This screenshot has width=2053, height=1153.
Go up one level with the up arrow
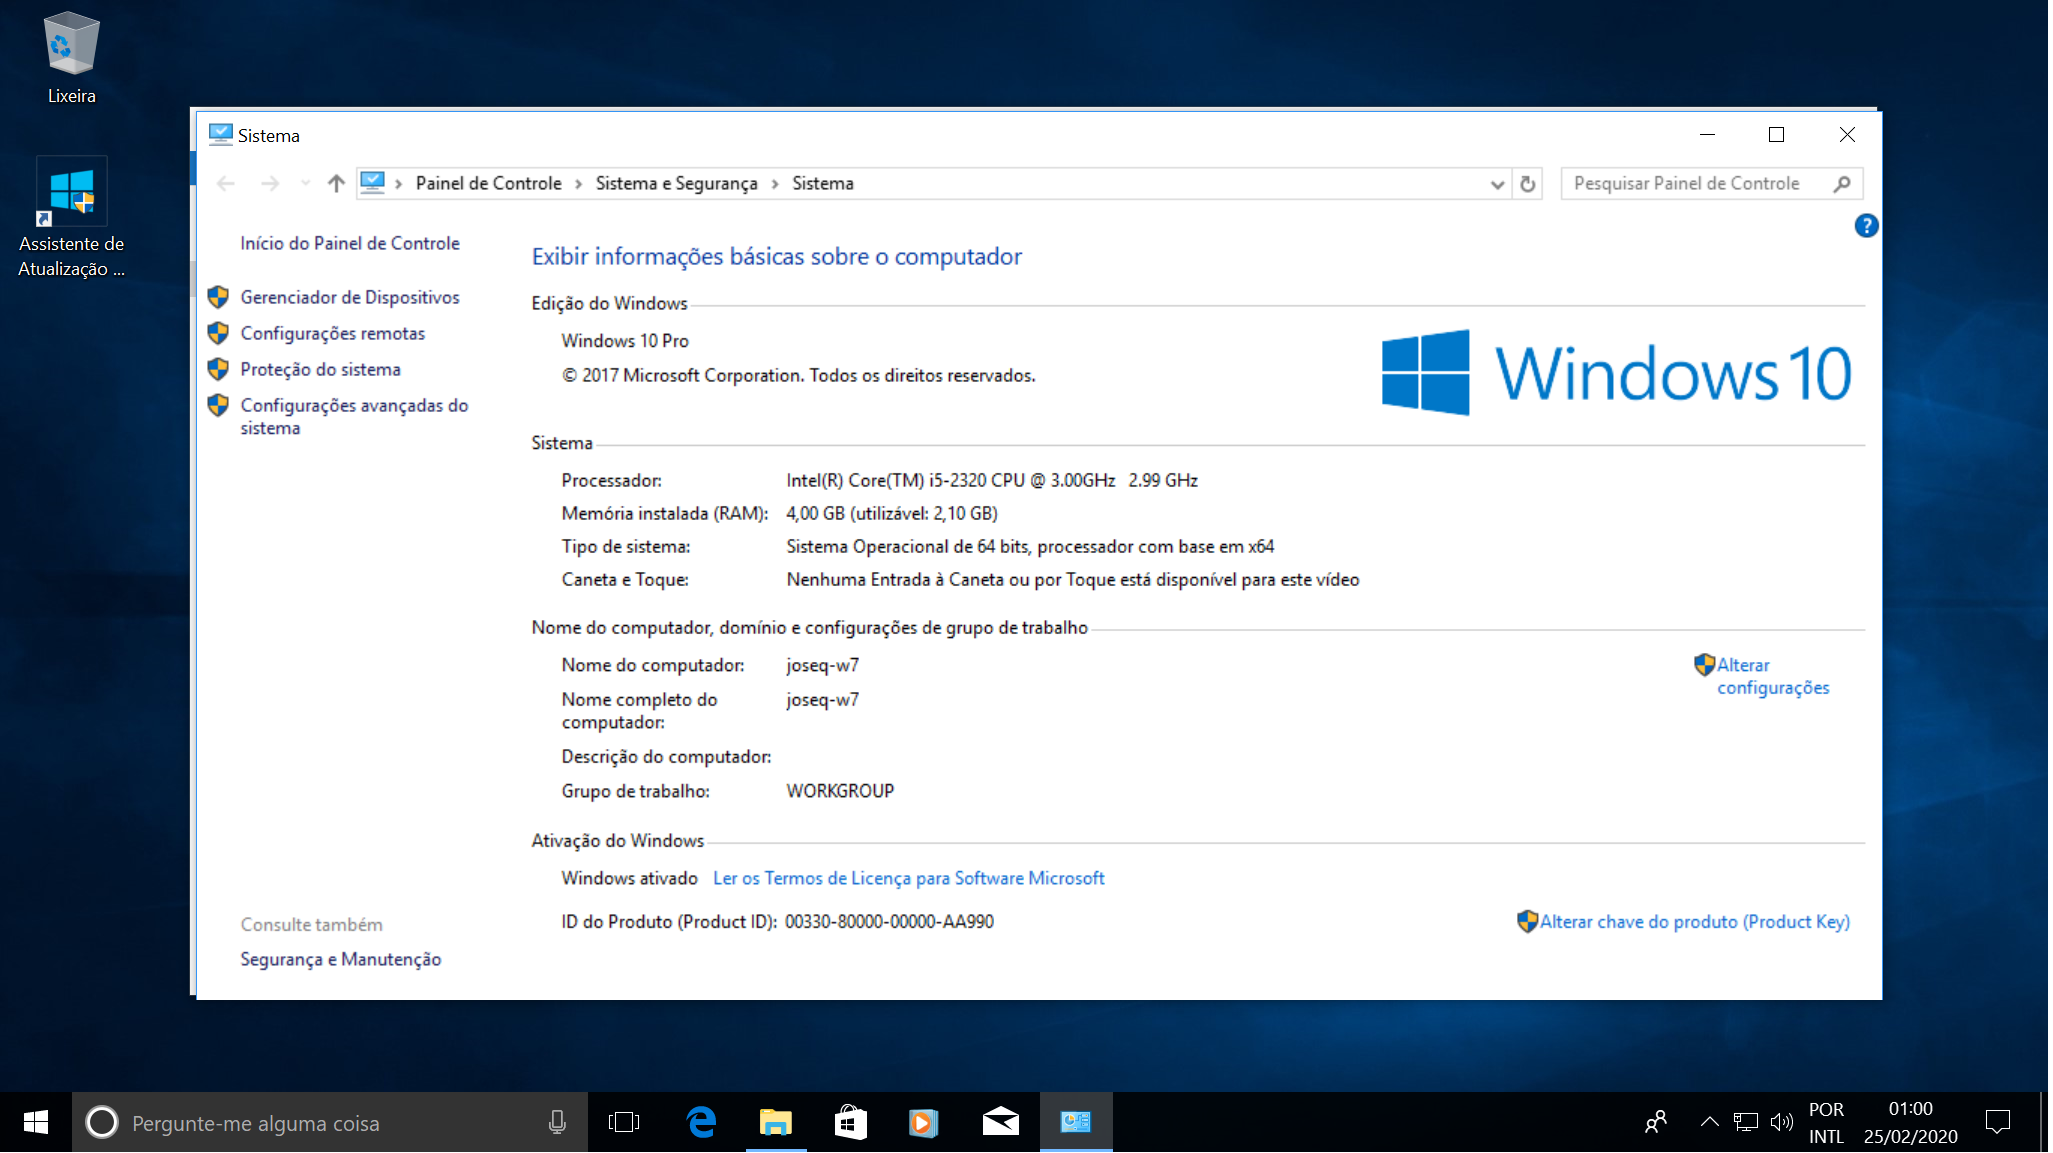click(x=337, y=184)
